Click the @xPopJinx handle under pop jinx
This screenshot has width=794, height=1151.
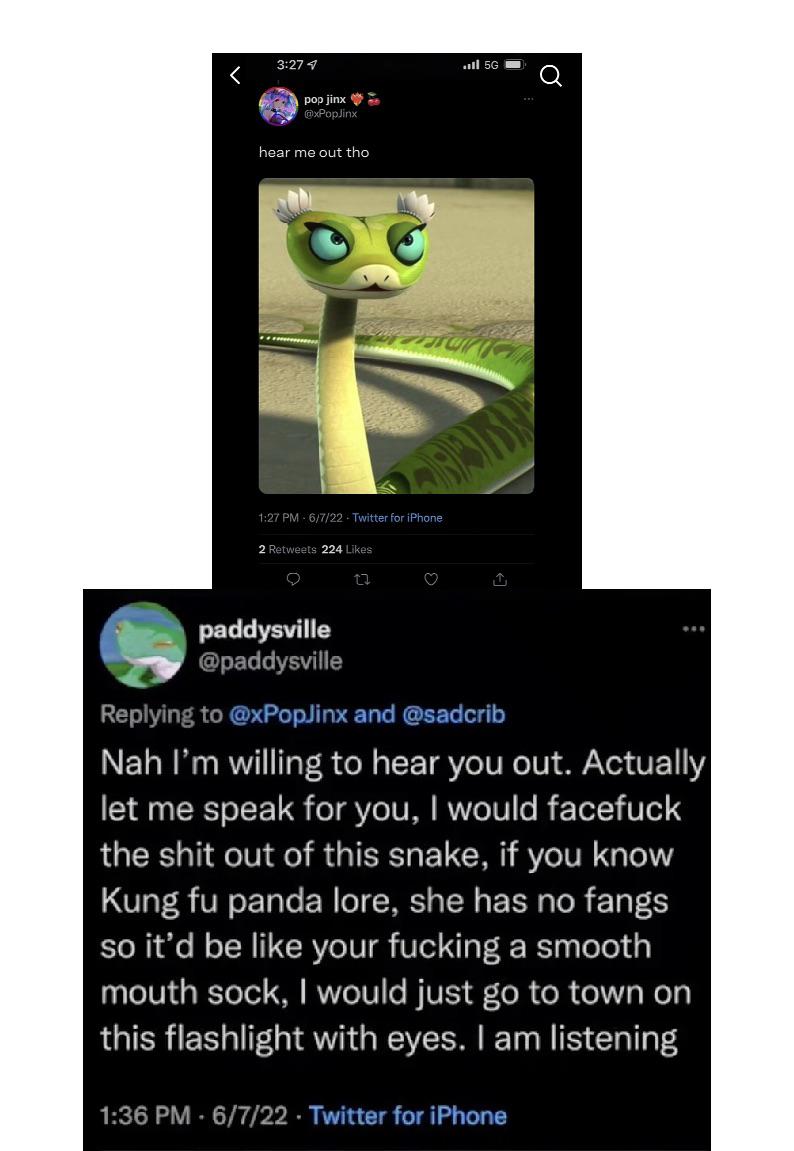coord(331,114)
